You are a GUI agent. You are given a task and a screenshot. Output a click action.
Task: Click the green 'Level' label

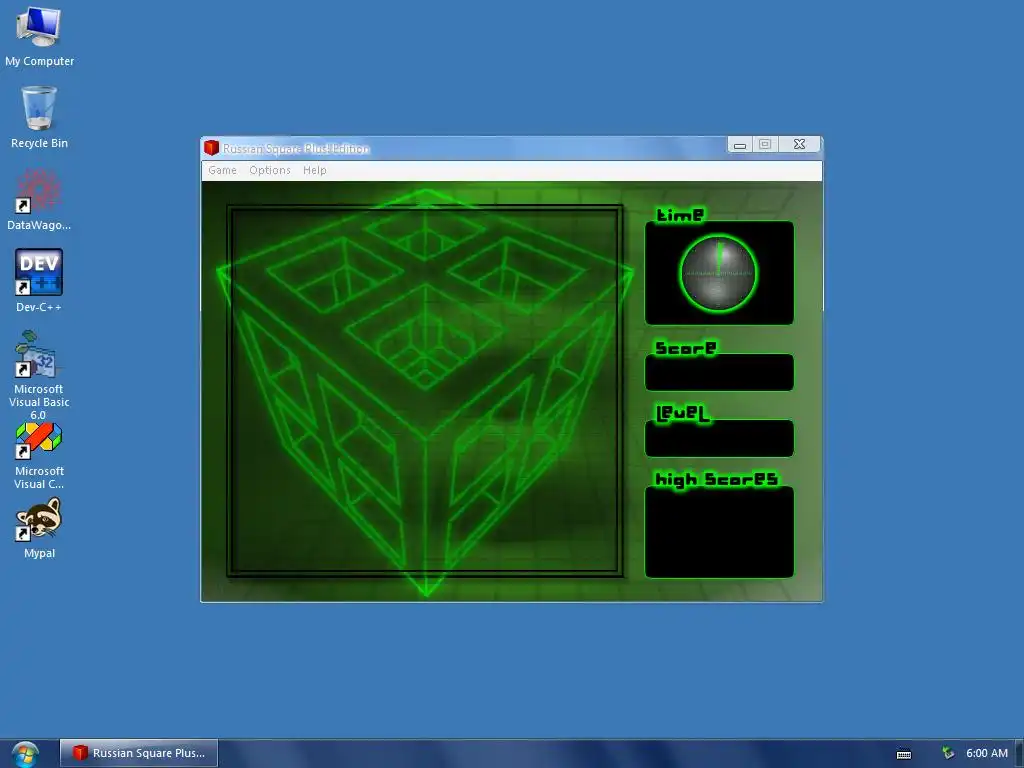point(682,413)
